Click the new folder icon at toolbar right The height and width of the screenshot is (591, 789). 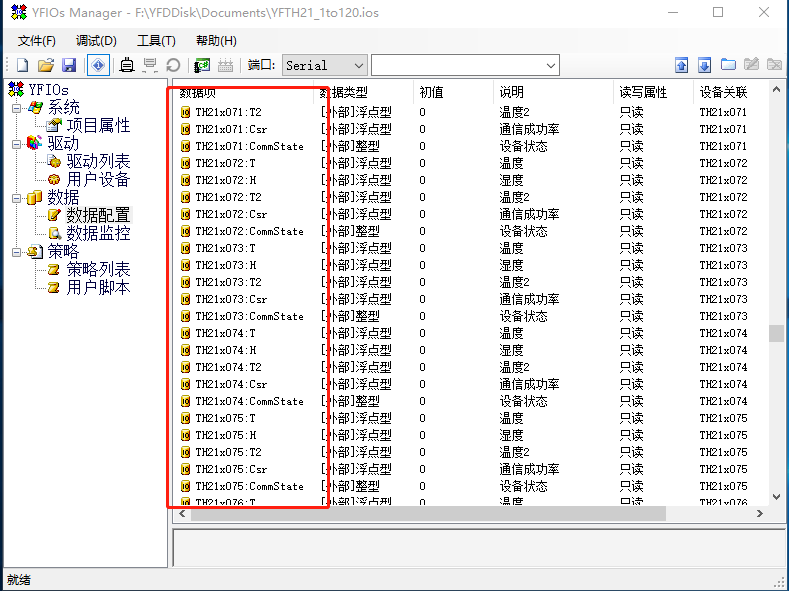[x=728, y=65]
